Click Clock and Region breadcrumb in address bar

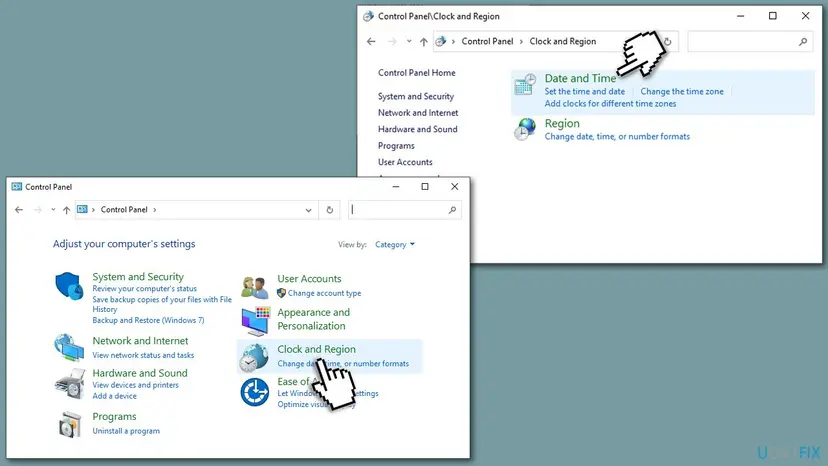click(562, 41)
